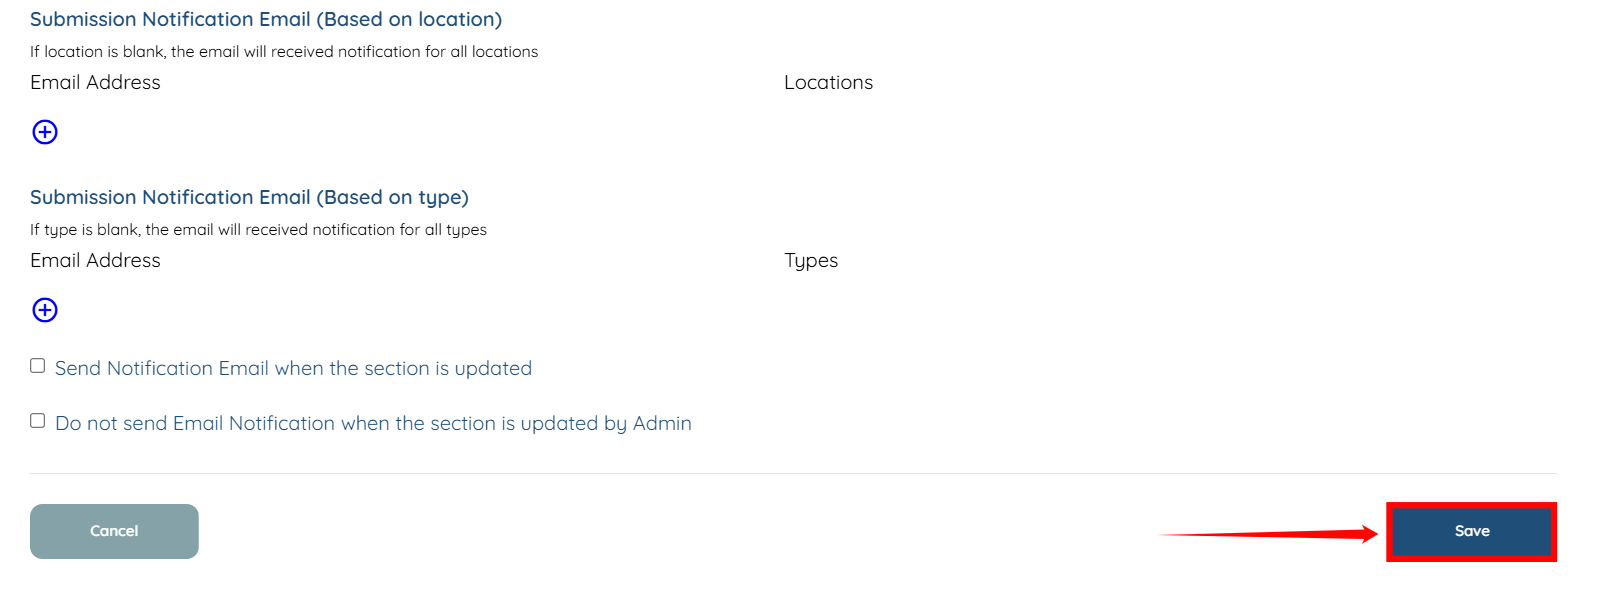Click the word 'Admin' in the second checkbox label

(x=662, y=423)
